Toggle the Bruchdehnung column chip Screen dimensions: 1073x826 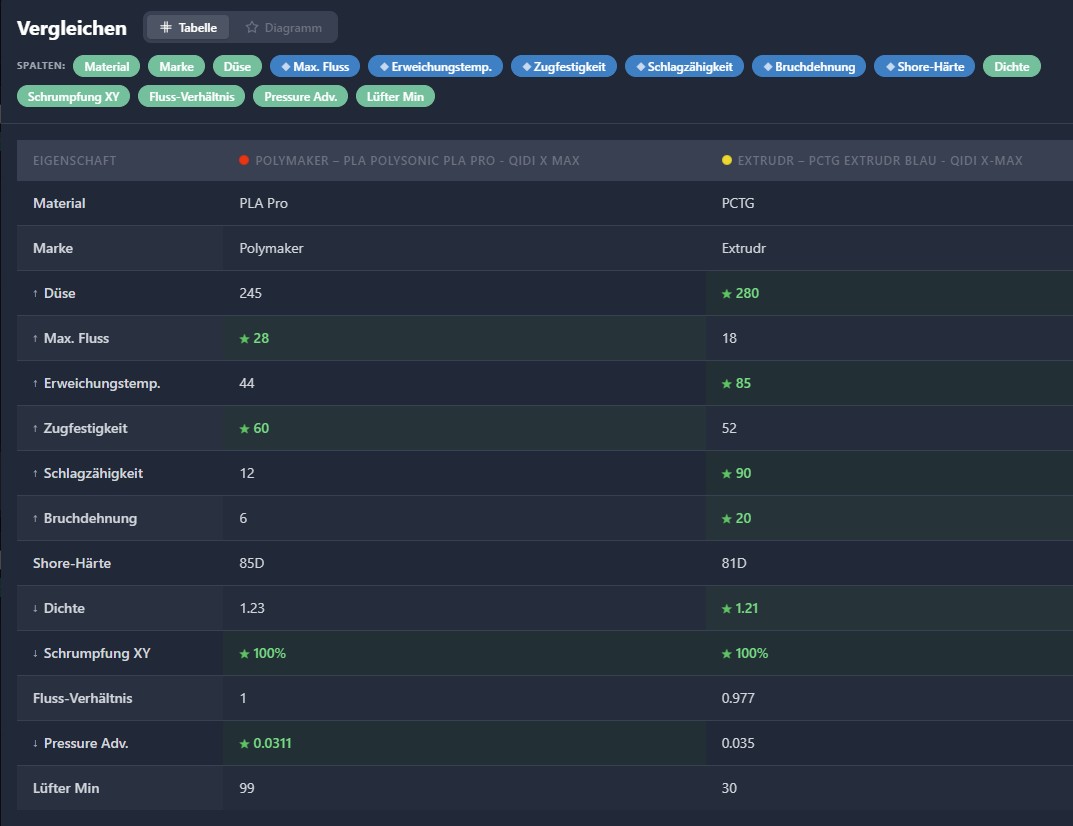pos(809,66)
